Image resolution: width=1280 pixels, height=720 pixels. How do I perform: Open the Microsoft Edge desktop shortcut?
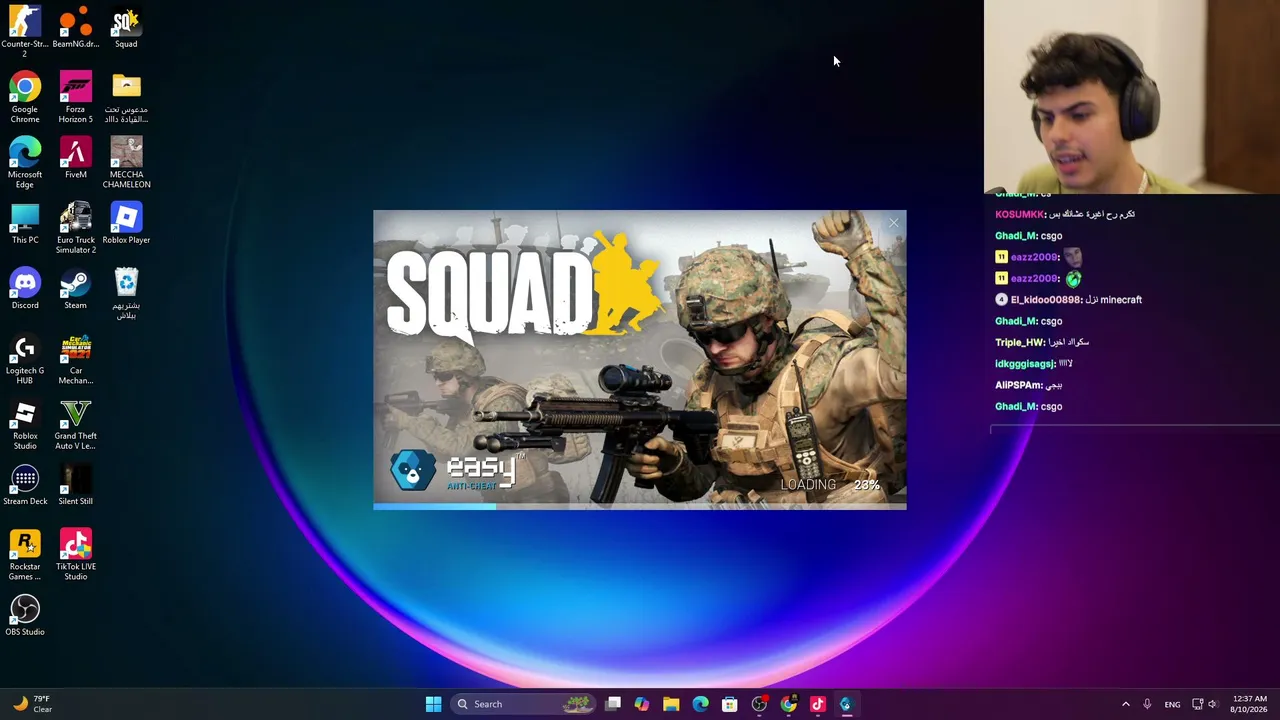tap(25, 162)
